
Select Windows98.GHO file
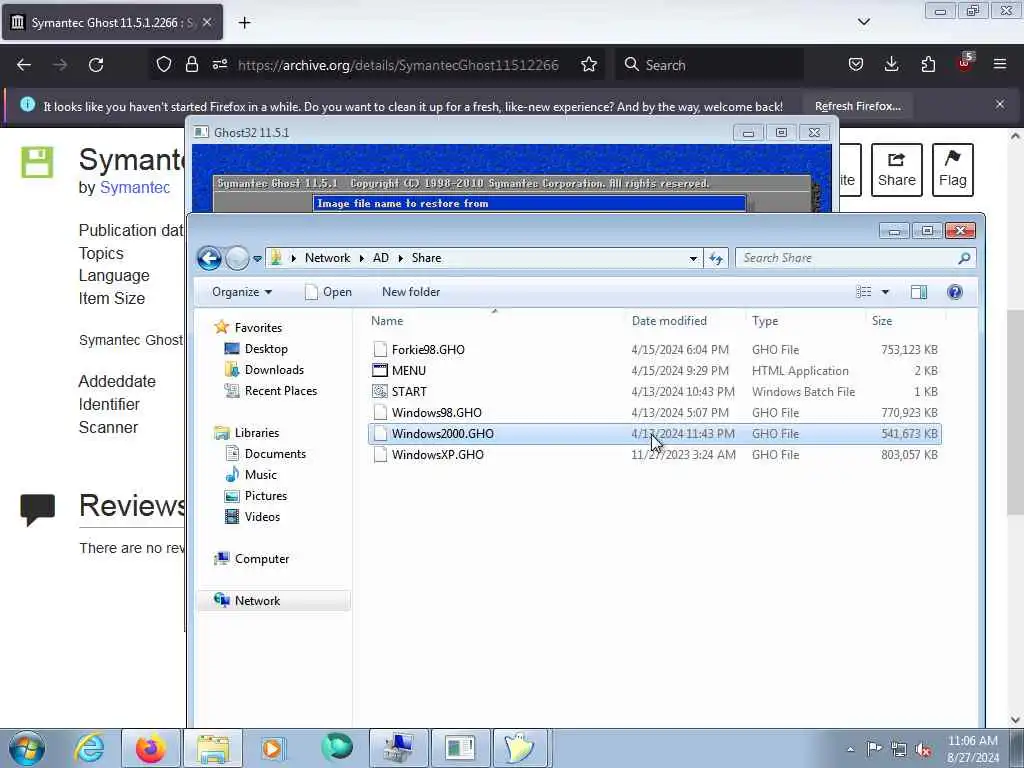click(654, 413)
